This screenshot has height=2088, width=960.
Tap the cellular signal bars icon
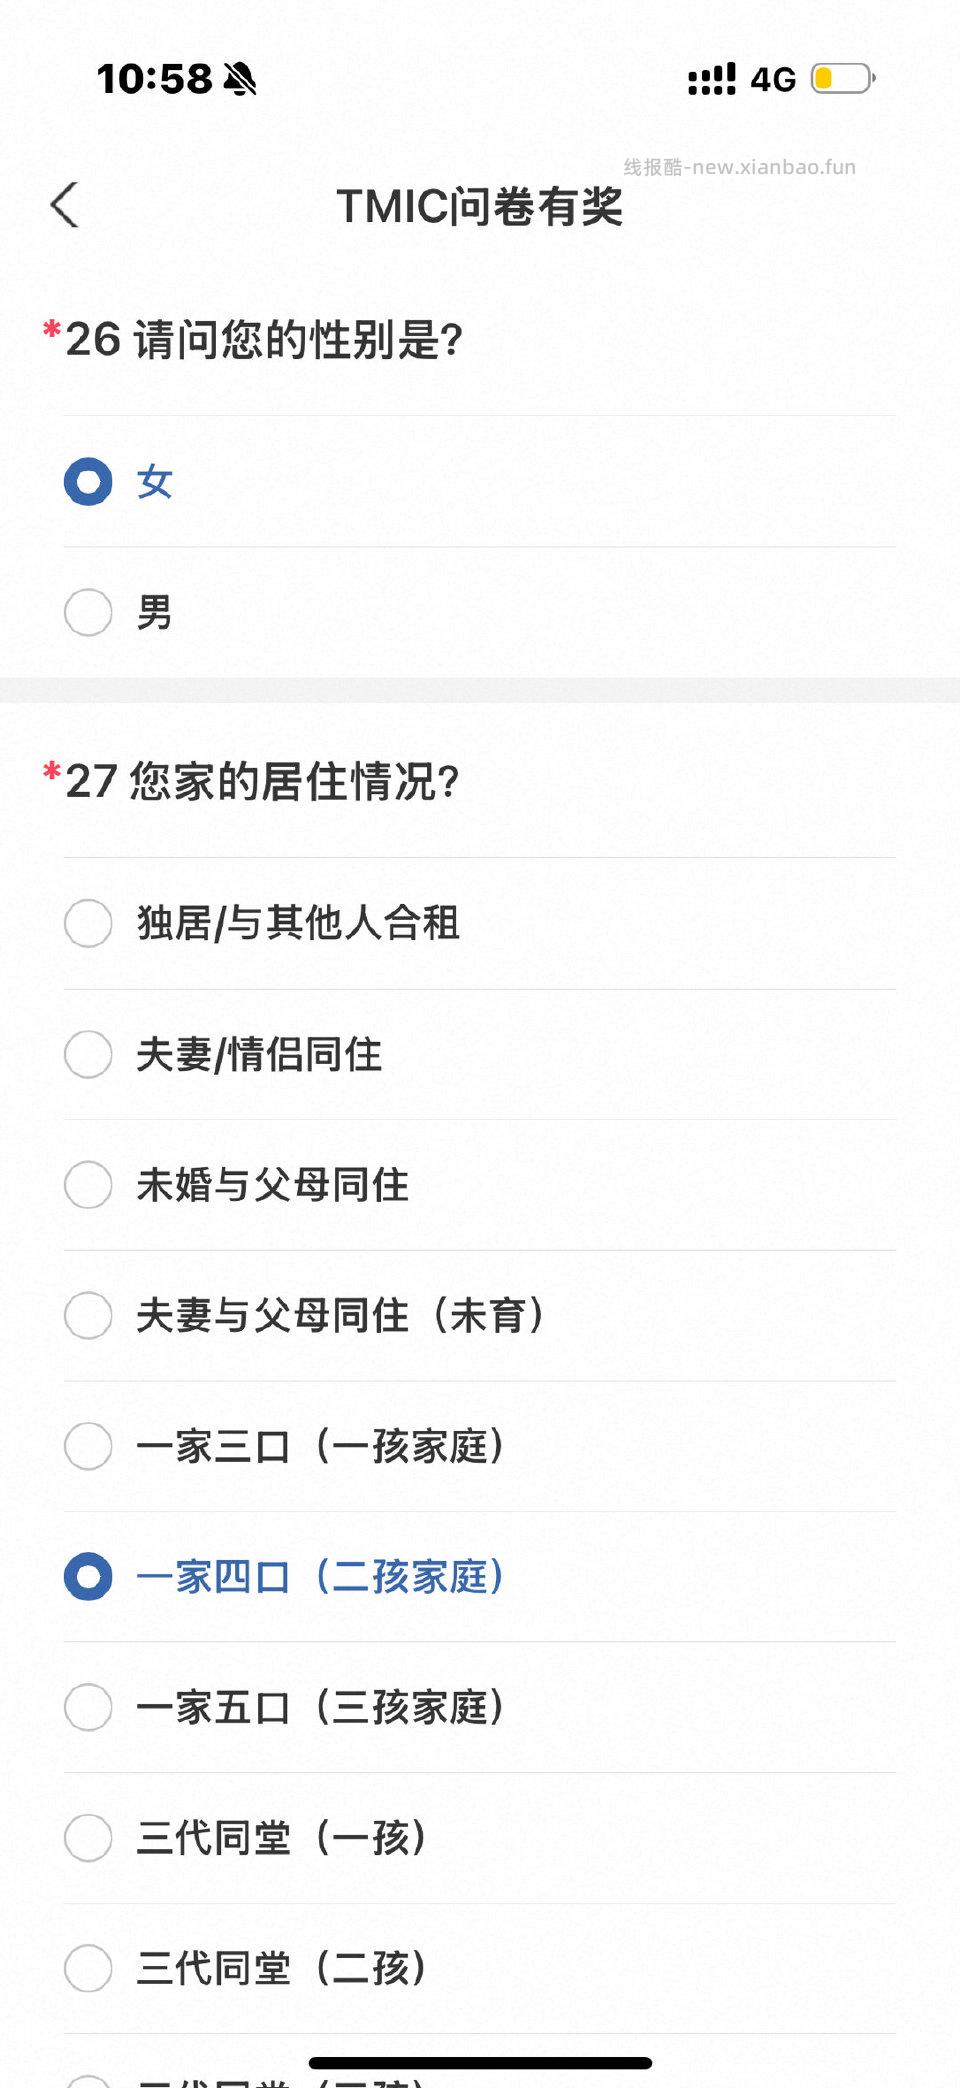pos(711,79)
